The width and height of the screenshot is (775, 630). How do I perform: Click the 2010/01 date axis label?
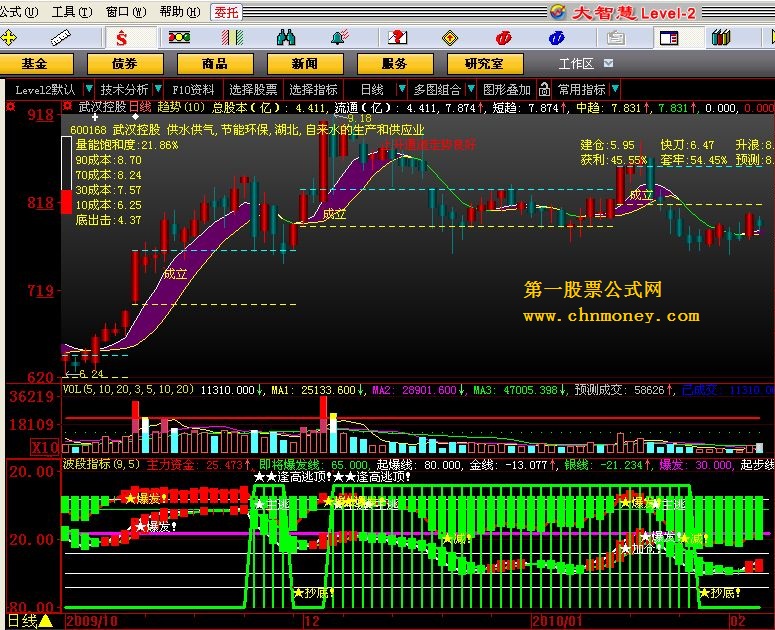(557, 621)
